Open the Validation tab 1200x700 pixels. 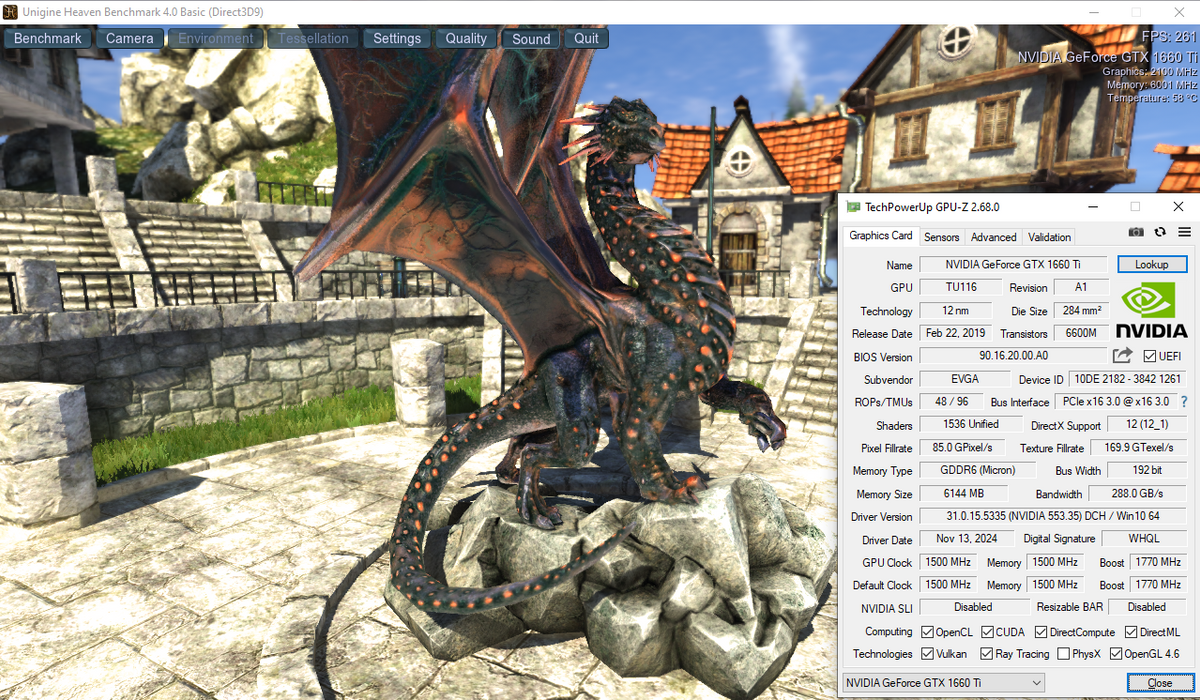coord(1049,237)
